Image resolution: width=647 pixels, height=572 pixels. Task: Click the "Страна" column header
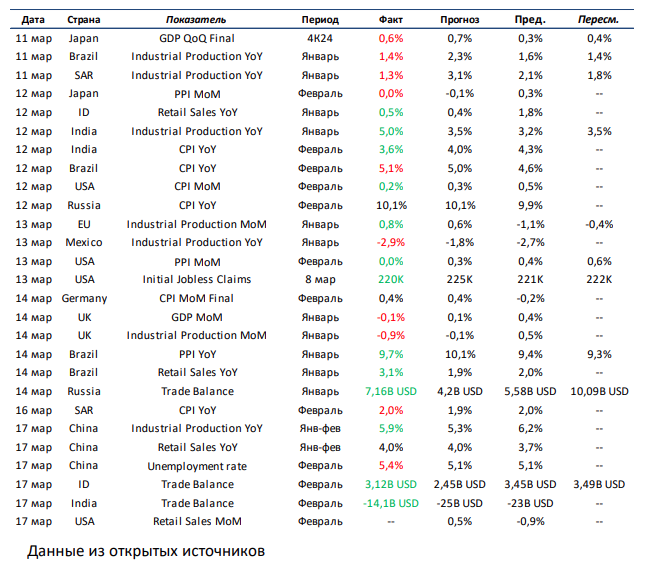83,19
